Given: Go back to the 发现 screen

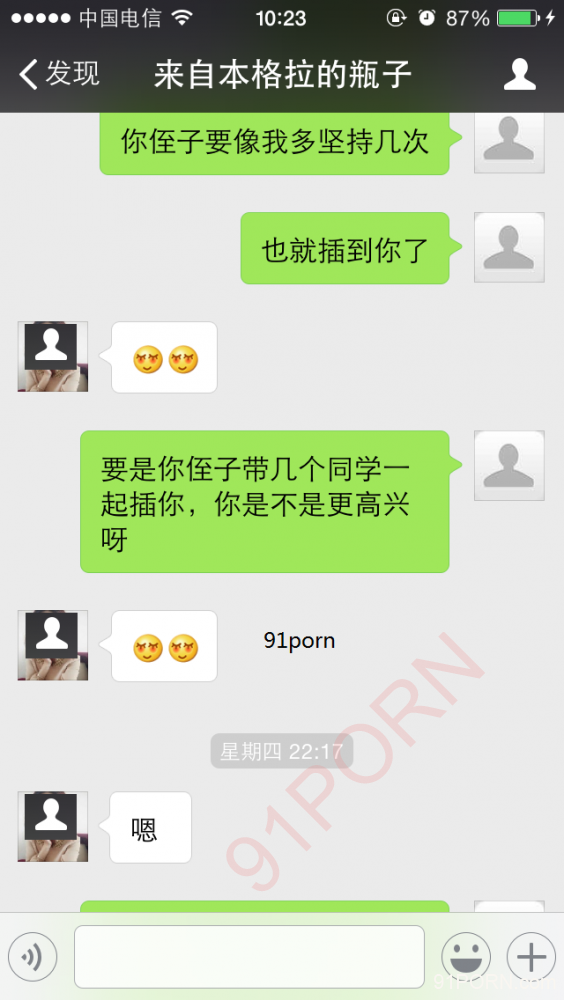Looking at the screenshot, I should coord(59,74).
